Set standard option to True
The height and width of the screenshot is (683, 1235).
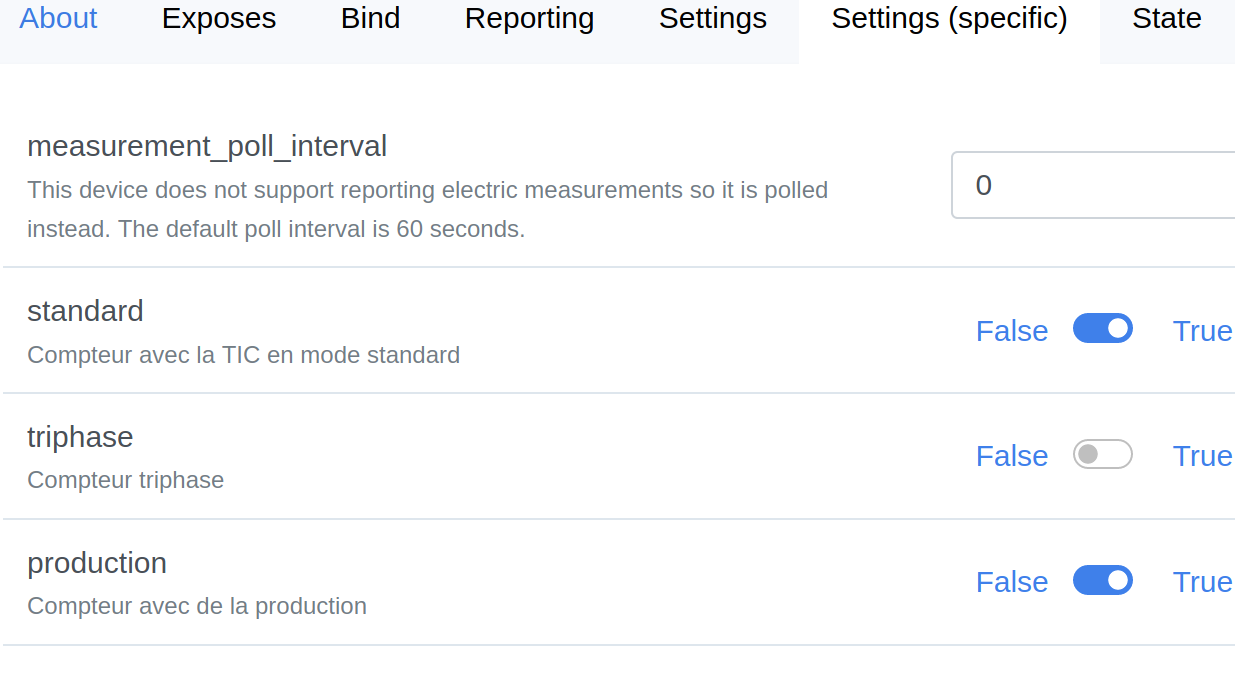1202,331
